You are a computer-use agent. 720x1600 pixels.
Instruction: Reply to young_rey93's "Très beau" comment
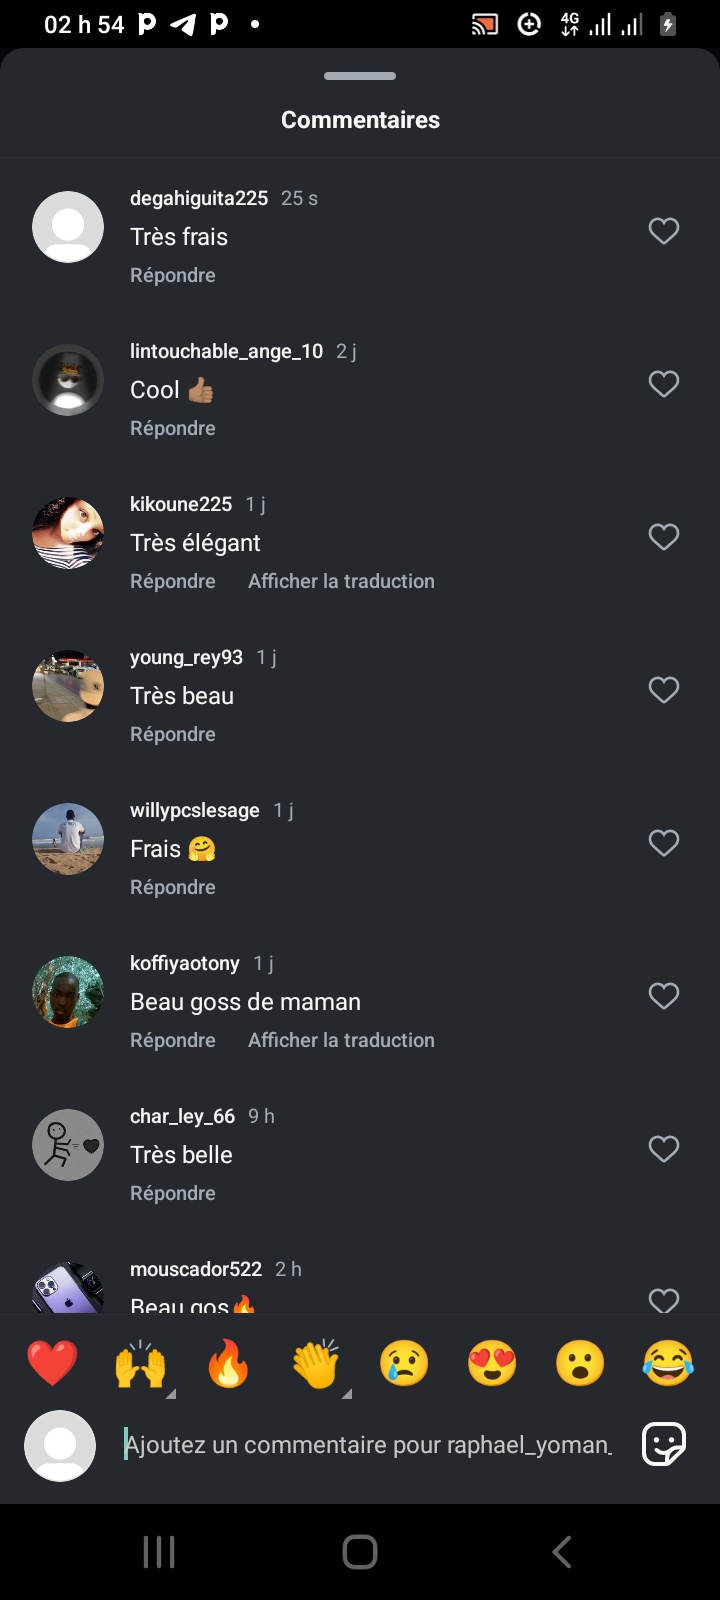pyautogui.click(x=173, y=734)
